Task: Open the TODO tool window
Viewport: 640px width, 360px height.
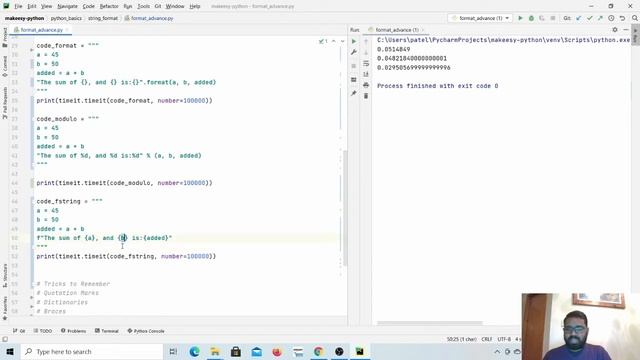Action: 43,331
